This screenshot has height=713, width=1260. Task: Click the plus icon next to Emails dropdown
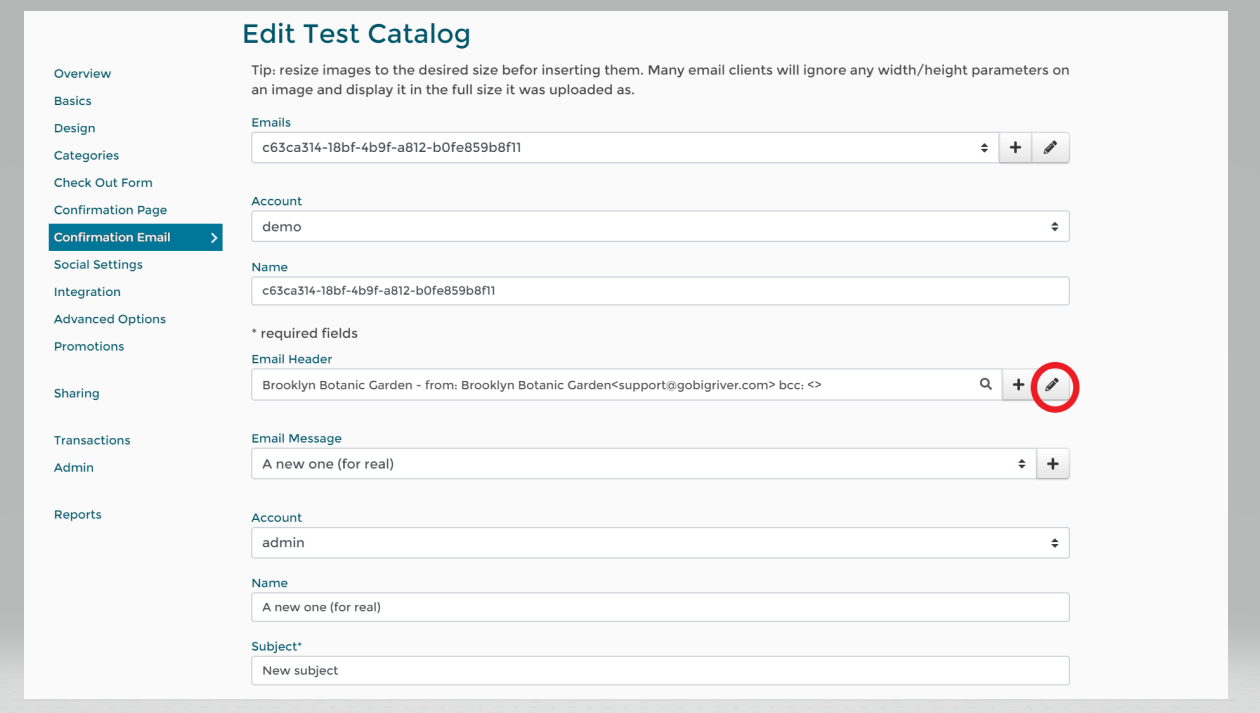point(1014,148)
